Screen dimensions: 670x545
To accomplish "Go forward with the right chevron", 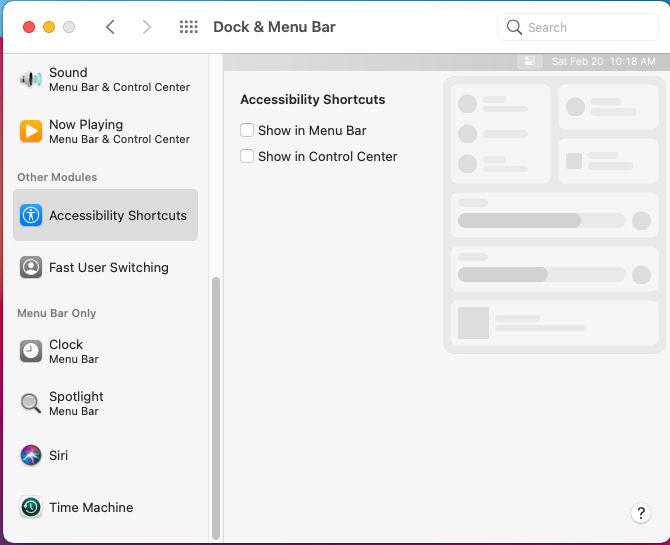I will click(x=147, y=27).
